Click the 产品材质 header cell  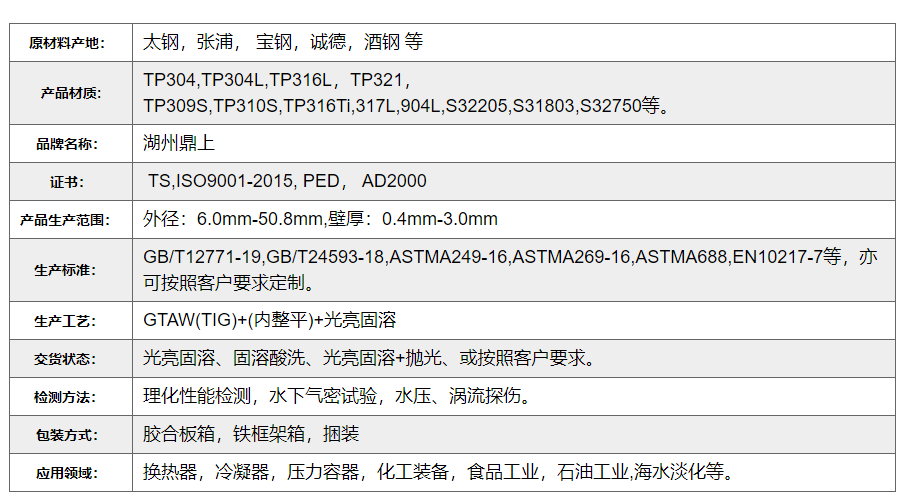click(67, 93)
